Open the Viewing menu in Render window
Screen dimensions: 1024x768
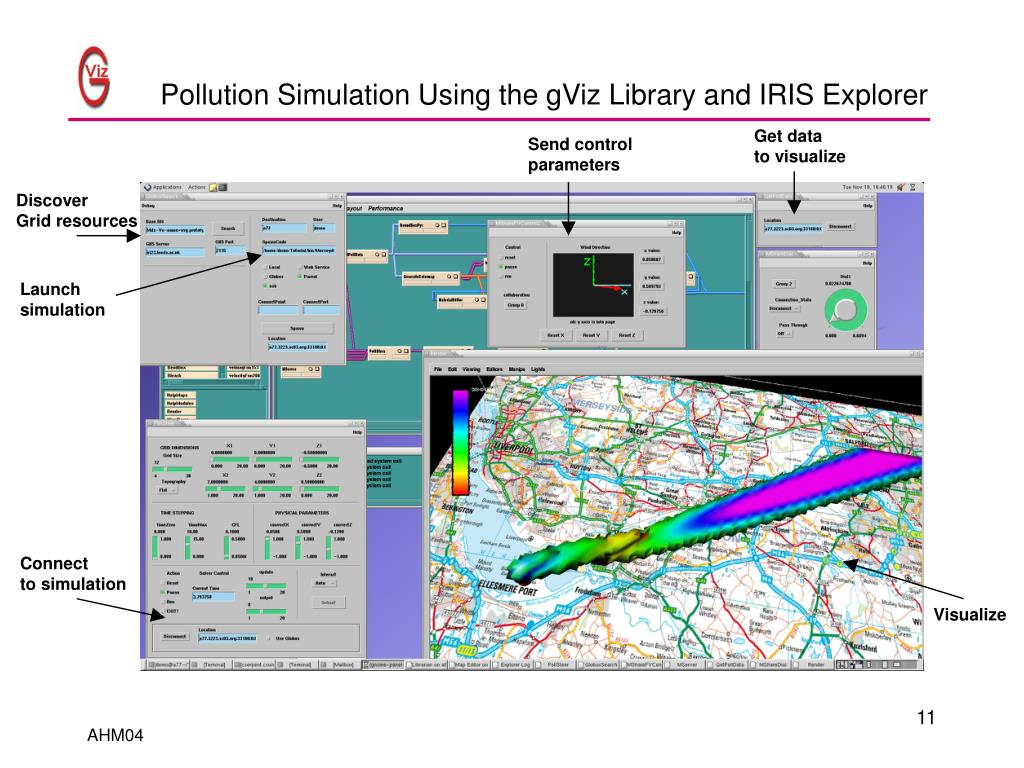[471, 369]
